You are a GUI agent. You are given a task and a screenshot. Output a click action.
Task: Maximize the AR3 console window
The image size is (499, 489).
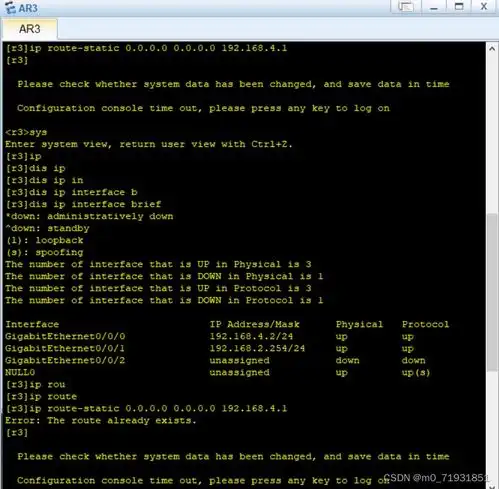click(459, 7)
